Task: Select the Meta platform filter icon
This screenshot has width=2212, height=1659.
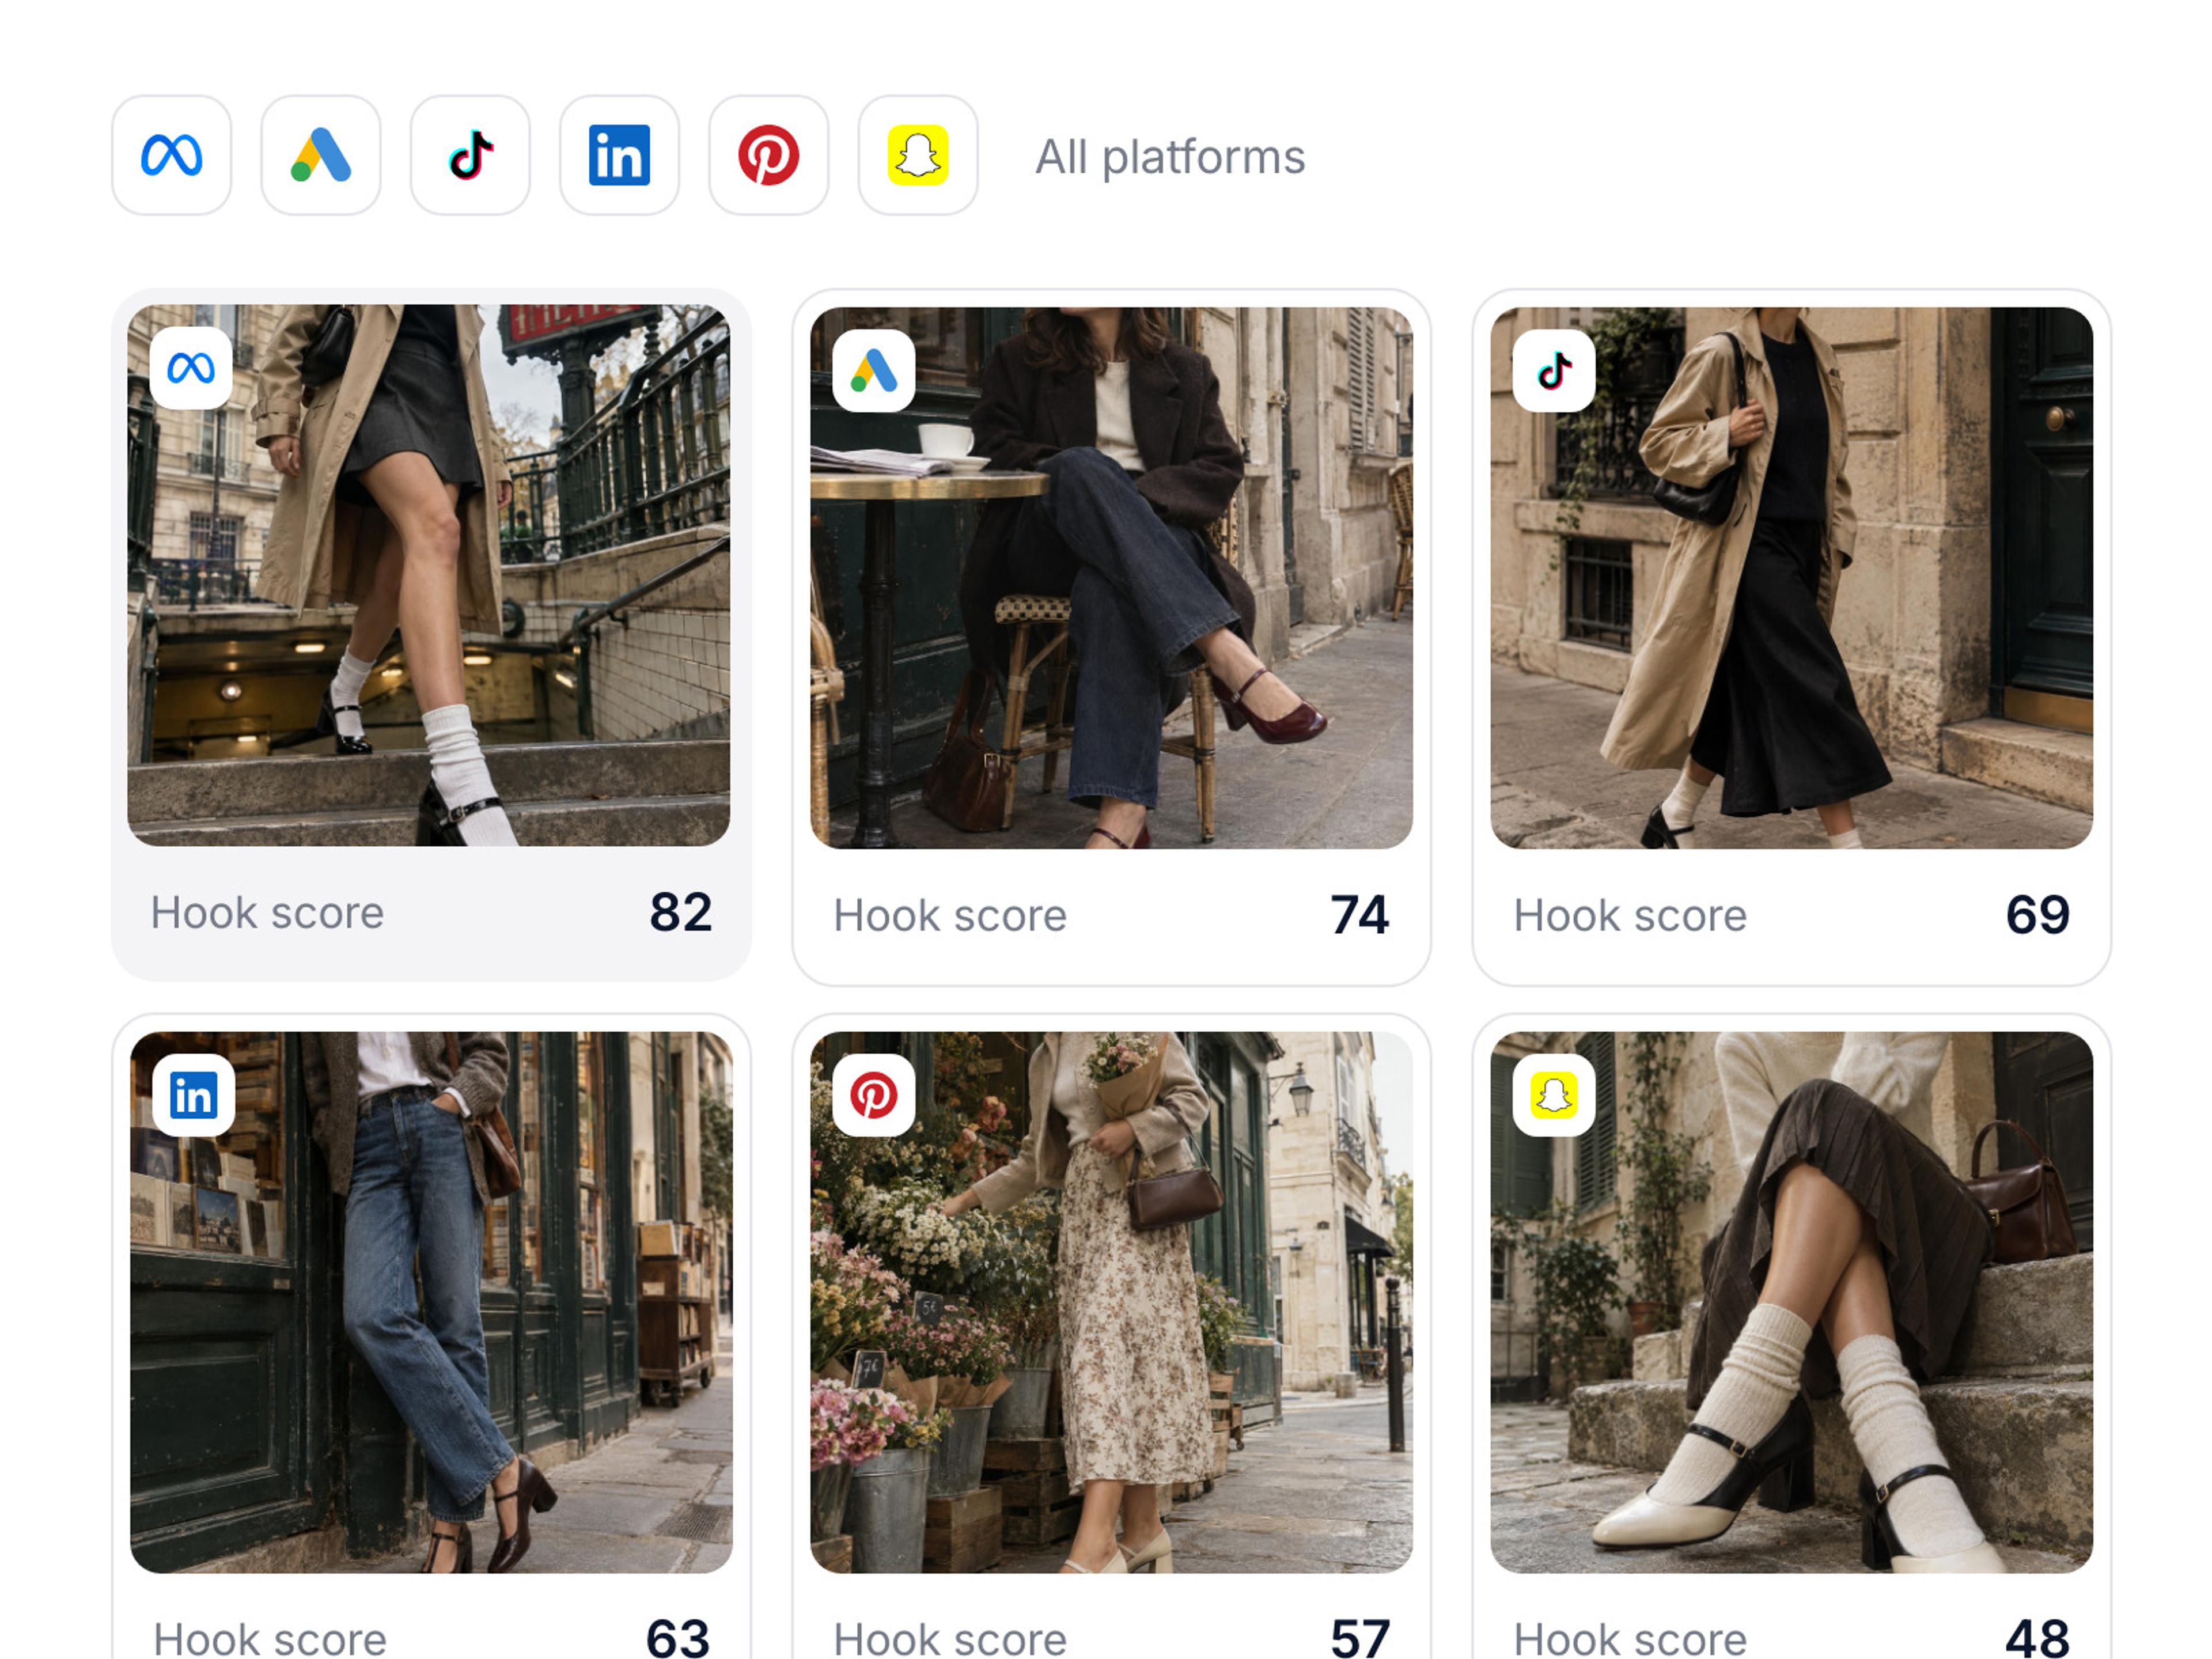Action: tap(171, 155)
